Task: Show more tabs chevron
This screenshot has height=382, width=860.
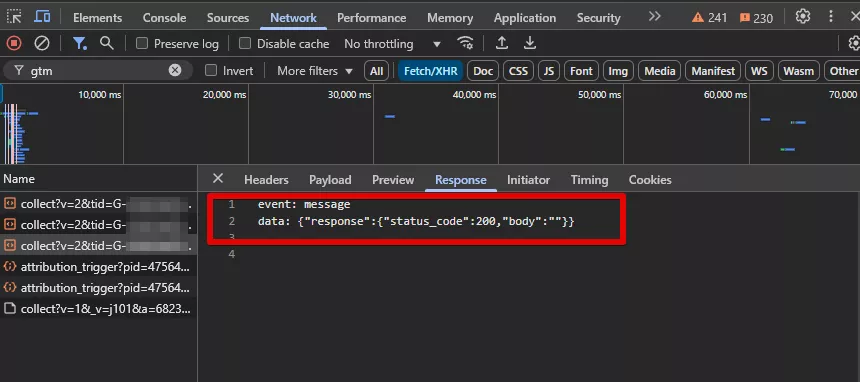Action: click(x=654, y=17)
